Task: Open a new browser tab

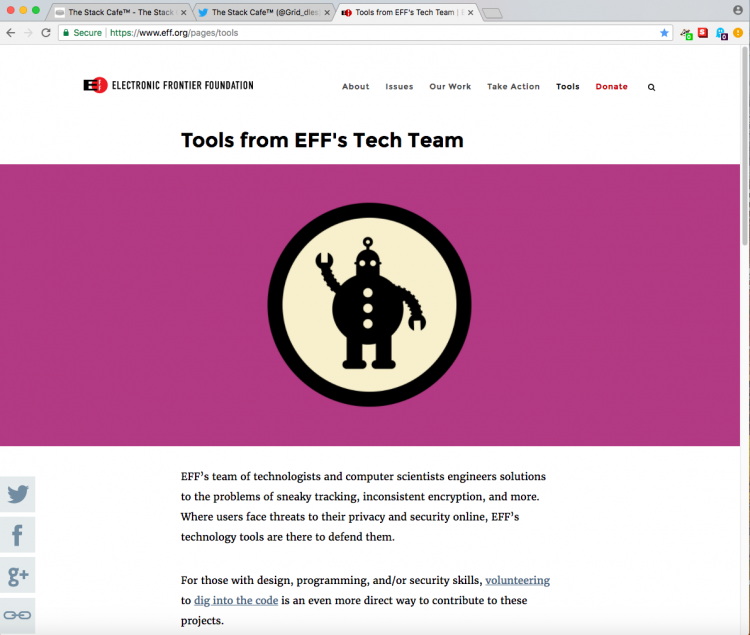Action: click(492, 13)
